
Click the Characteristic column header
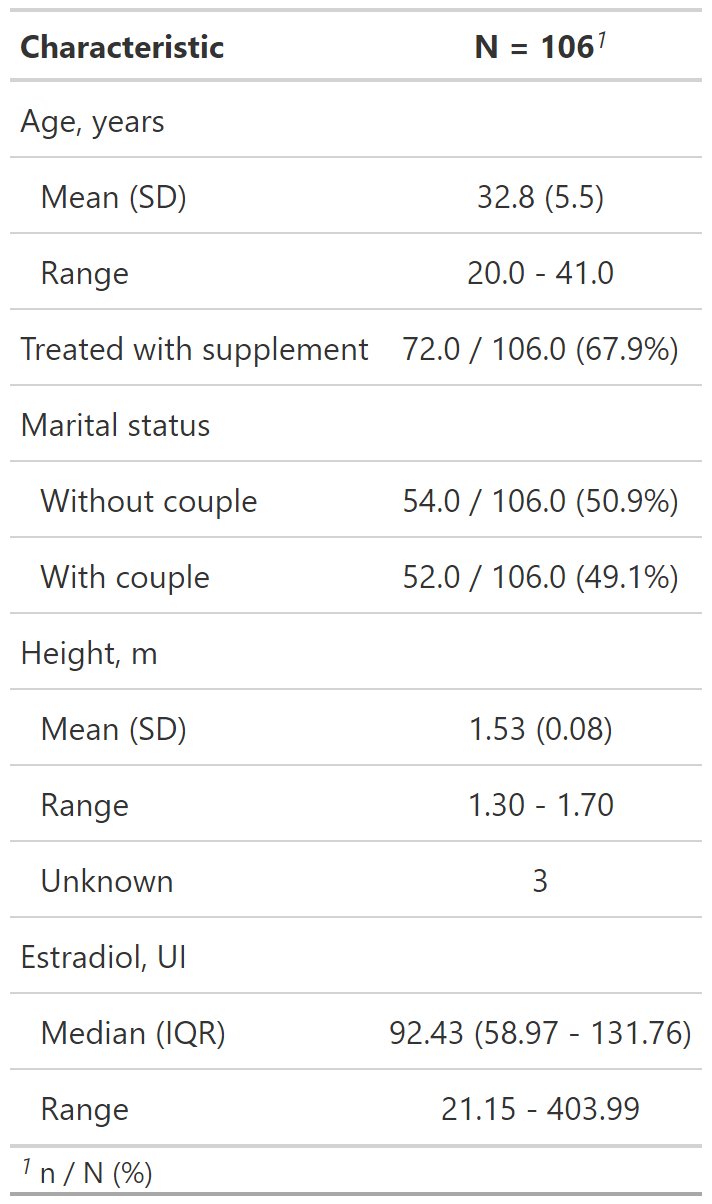[122, 47]
